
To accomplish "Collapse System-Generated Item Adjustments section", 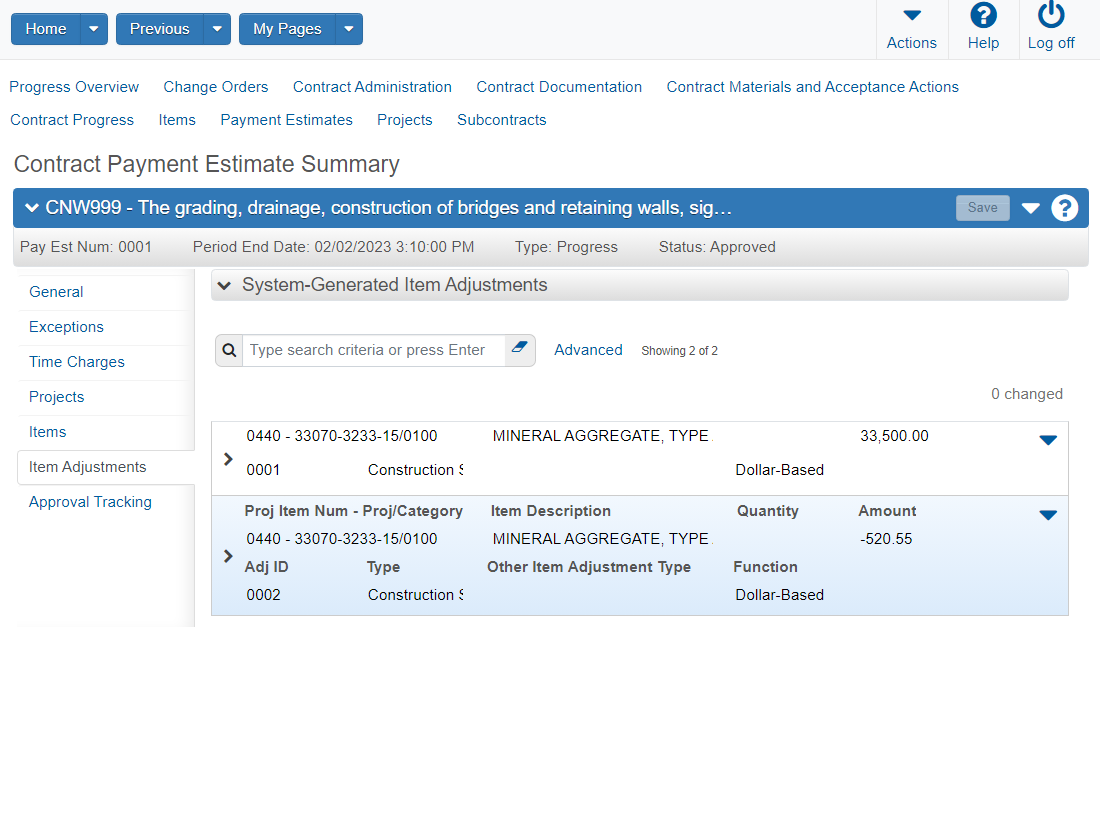I will (x=224, y=285).
